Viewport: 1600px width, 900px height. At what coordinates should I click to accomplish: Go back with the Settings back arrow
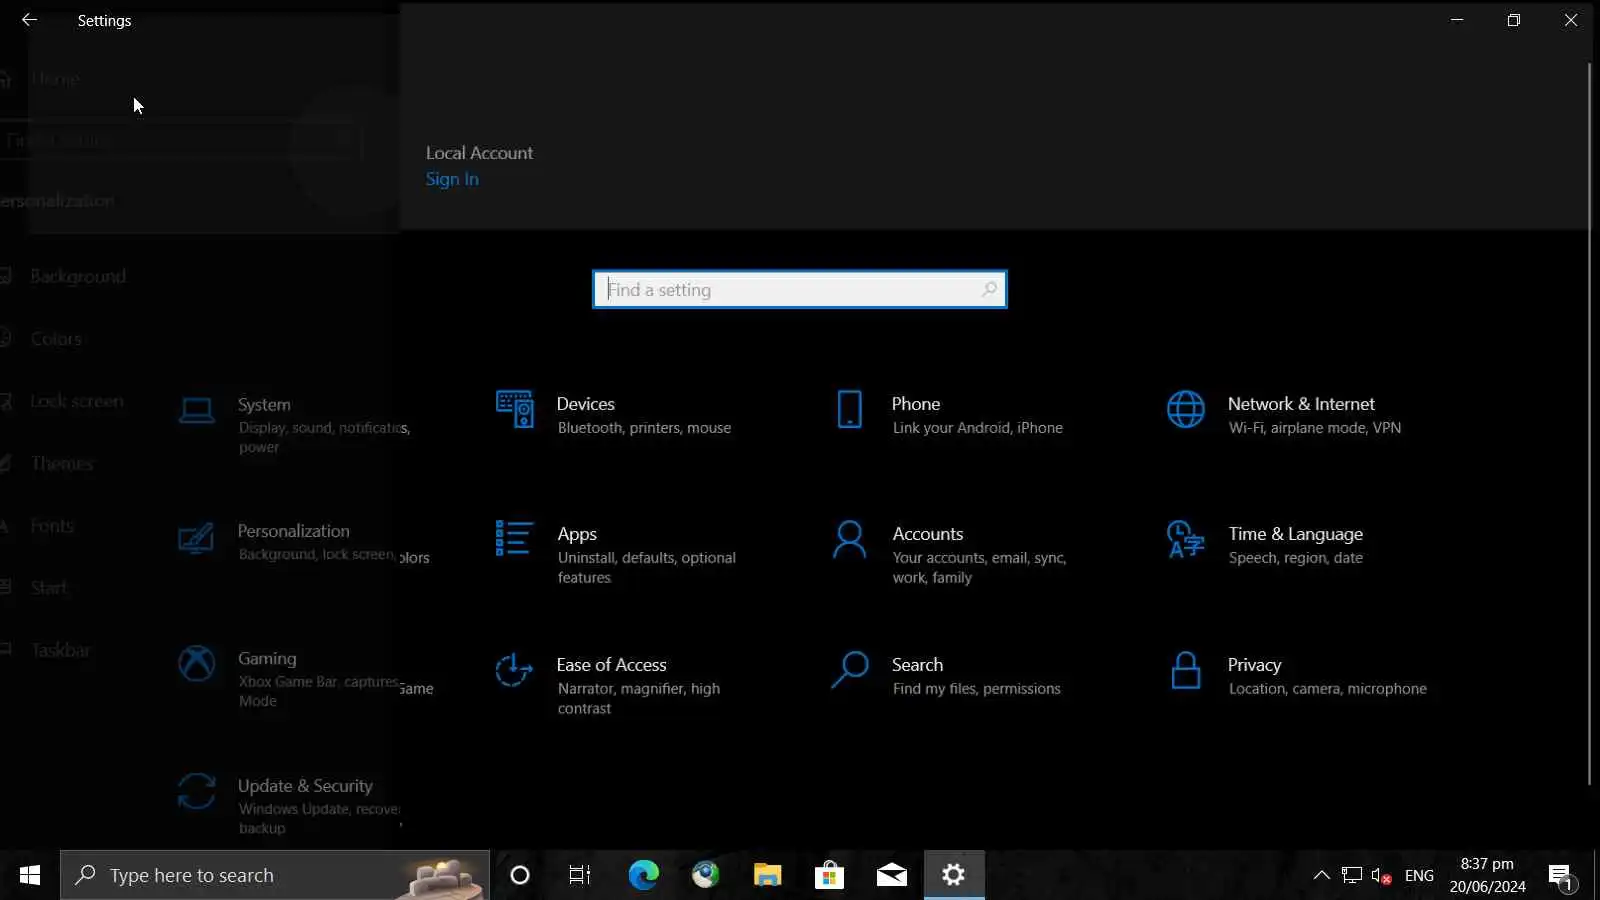pyautogui.click(x=29, y=20)
